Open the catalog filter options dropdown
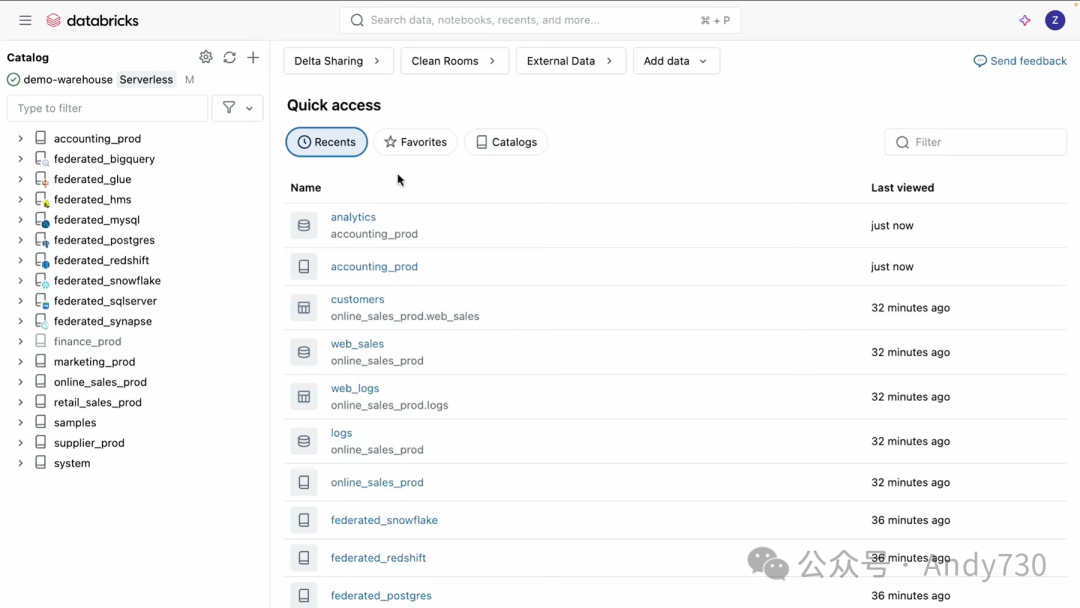This screenshot has height=608, width=1080. coord(238,108)
